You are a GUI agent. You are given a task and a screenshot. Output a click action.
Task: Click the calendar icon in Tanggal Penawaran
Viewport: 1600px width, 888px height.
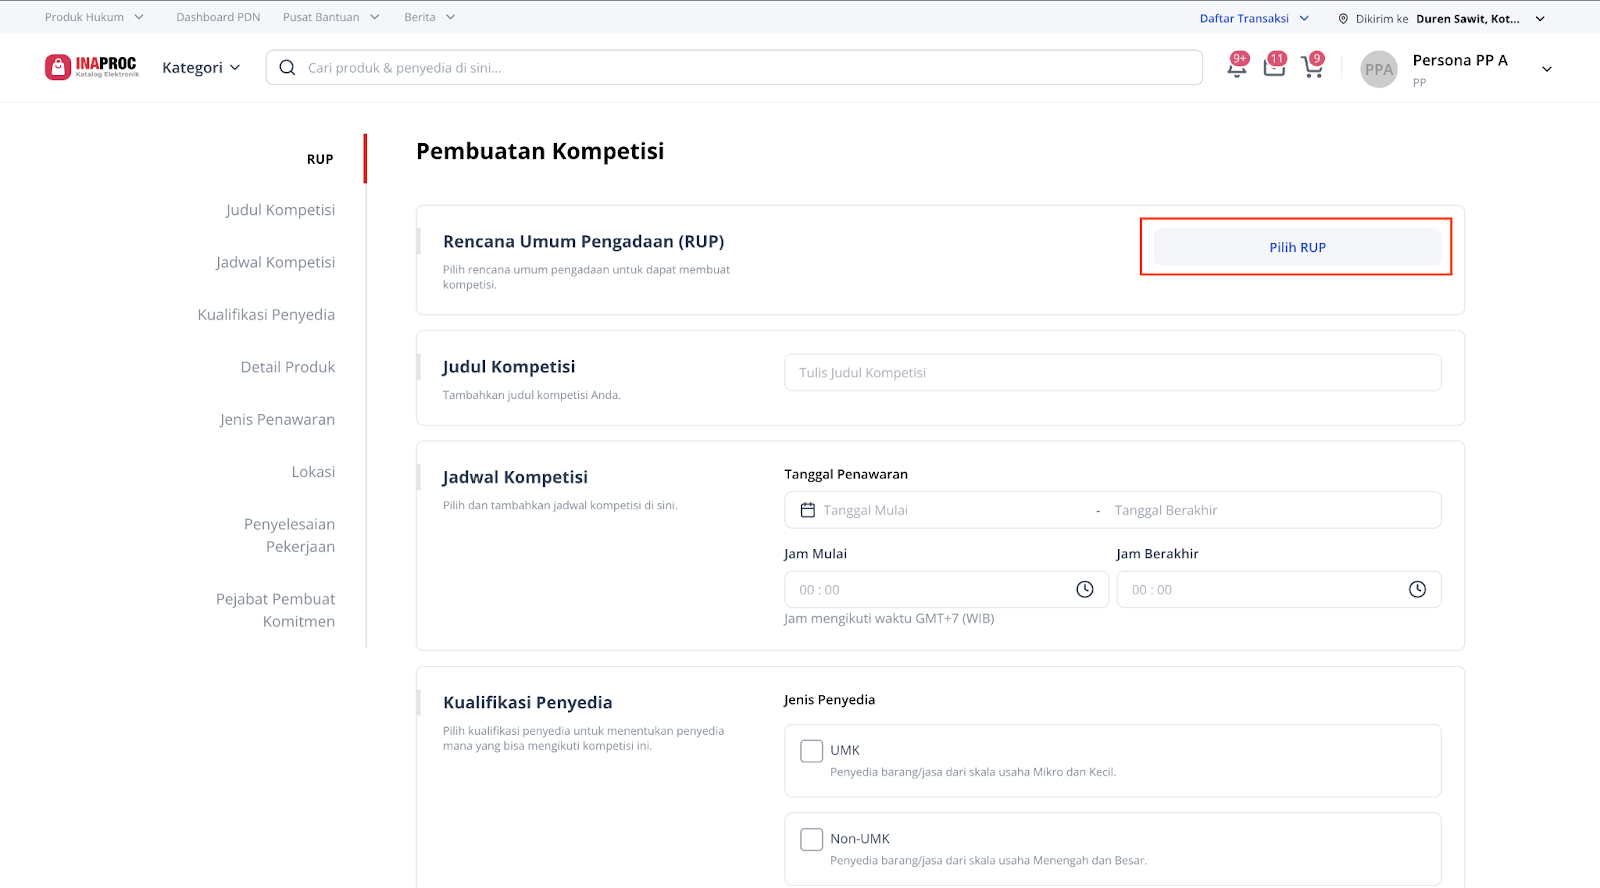[808, 510]
